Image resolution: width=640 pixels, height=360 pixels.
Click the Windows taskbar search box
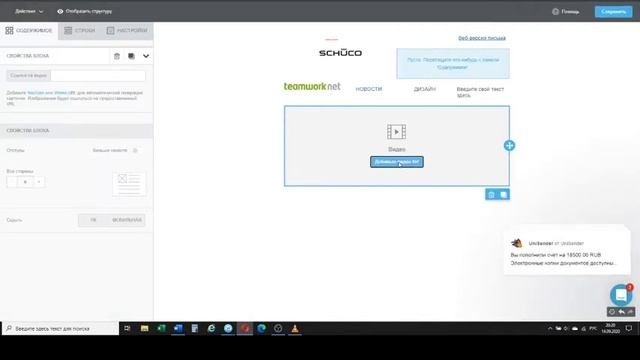[60, 328]
